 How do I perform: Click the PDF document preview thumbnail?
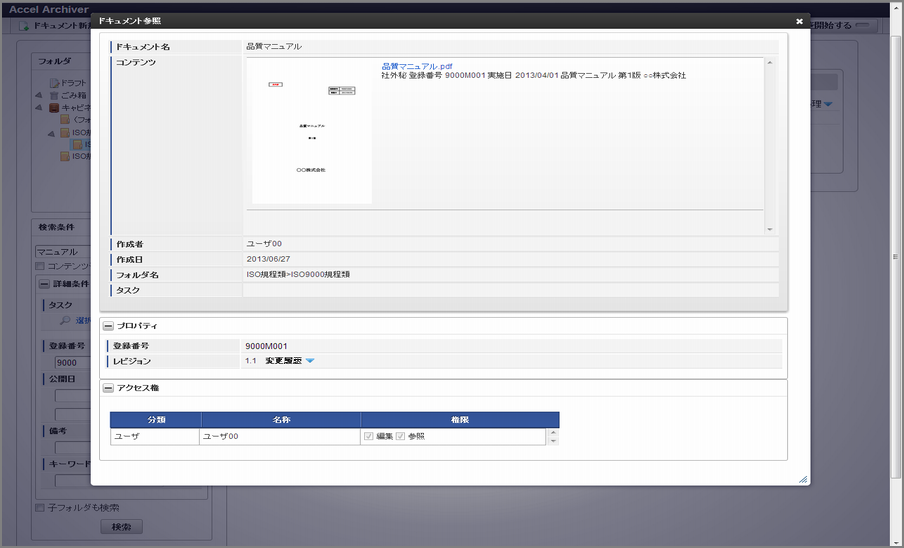point(312,132)
